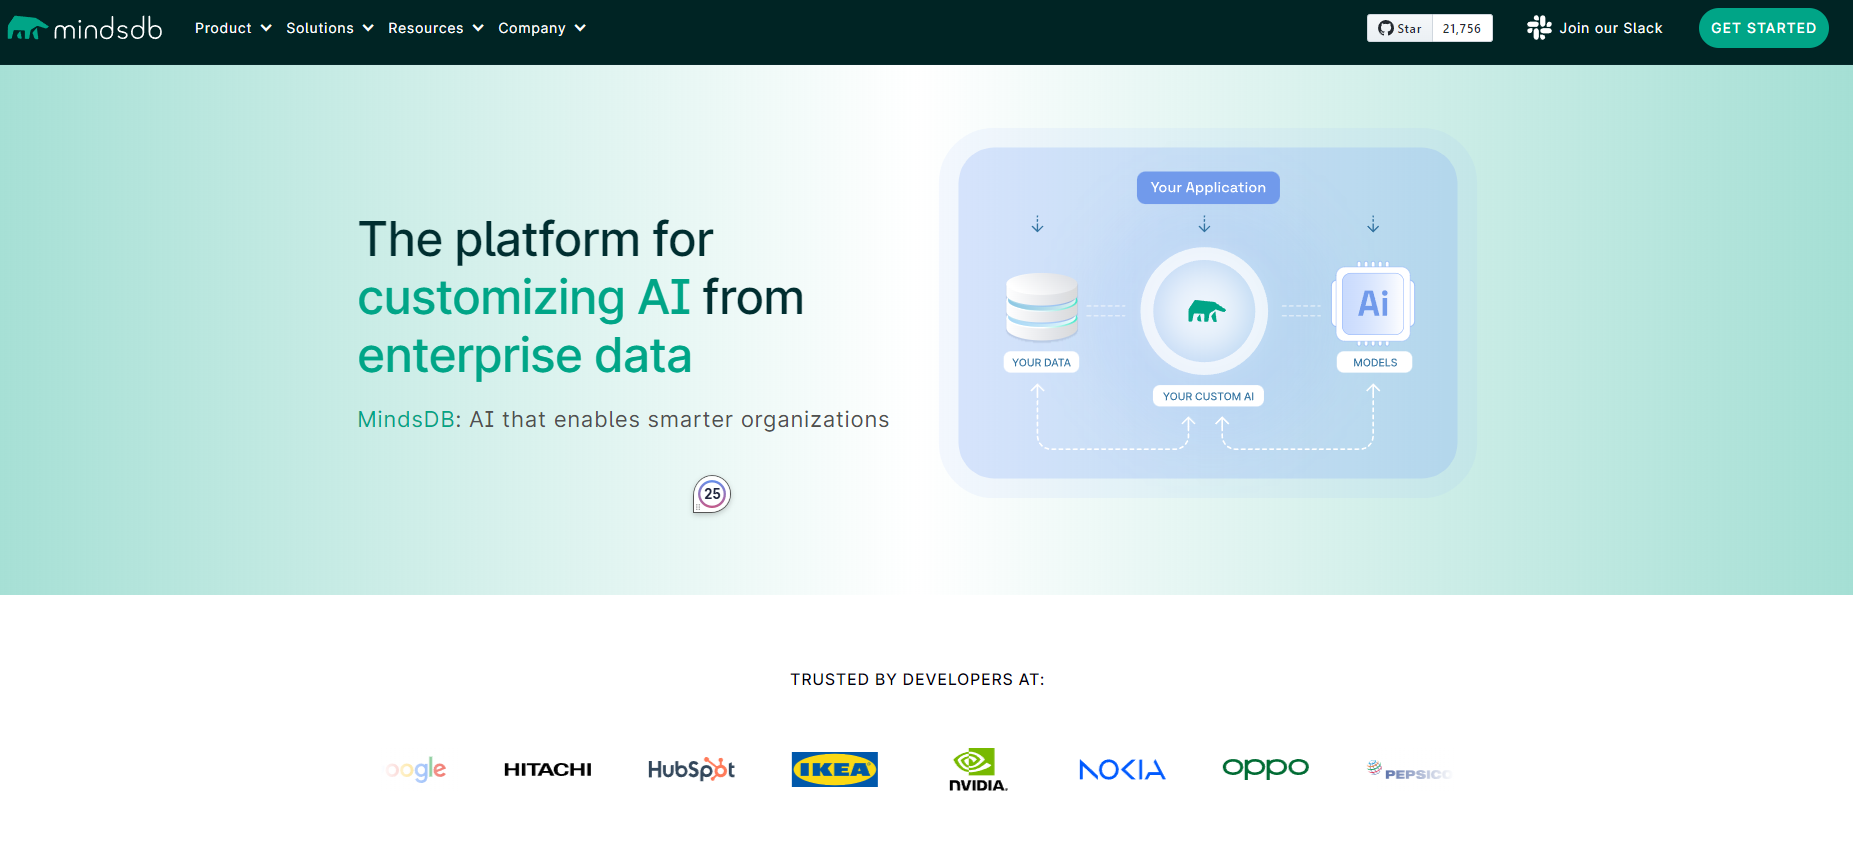
Task: Expand the Product dropdown chevron
Action: coord(266,28)
